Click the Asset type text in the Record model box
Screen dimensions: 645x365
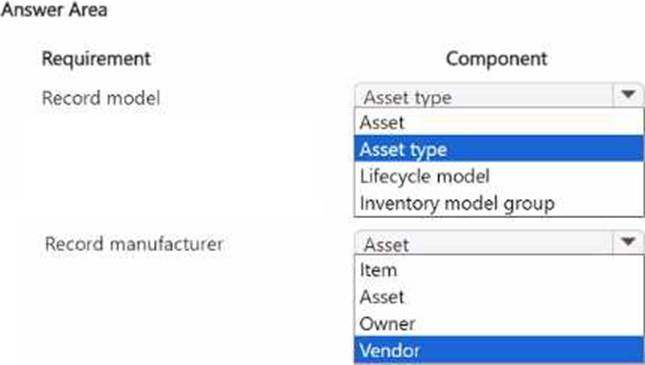(x=408, y=98)
